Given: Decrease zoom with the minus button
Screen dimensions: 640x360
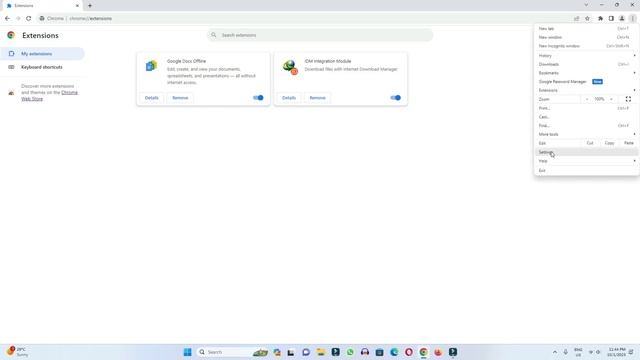Looking at the screenshot, I should (587, 99).
